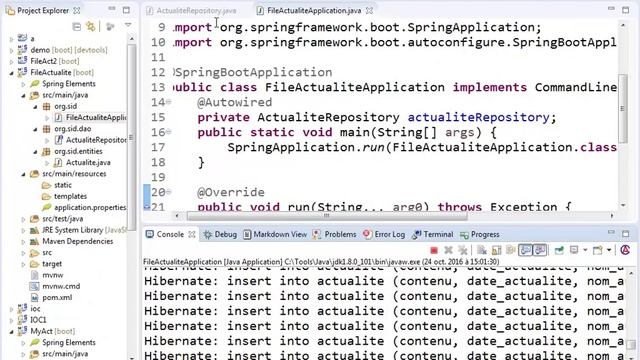Select the MyAct [boot] project
The image size is (640, 360).
[x=47, y=331]
